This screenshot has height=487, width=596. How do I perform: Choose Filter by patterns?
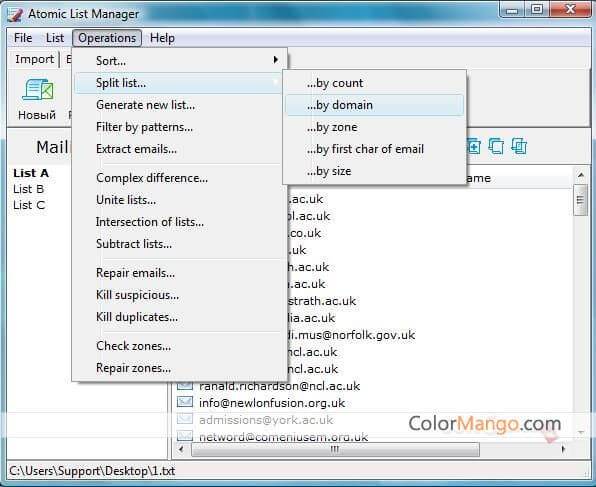click(178, 127)
